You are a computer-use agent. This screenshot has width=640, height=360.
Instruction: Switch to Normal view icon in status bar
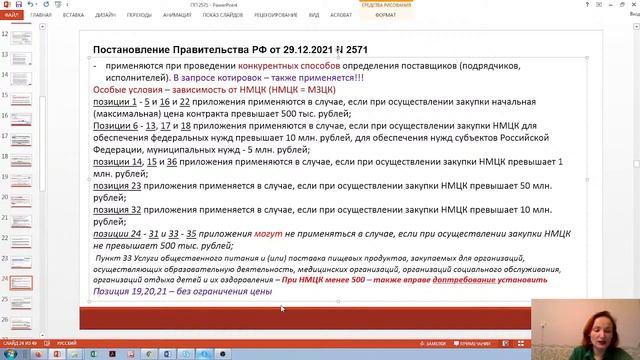click(506, 344)
